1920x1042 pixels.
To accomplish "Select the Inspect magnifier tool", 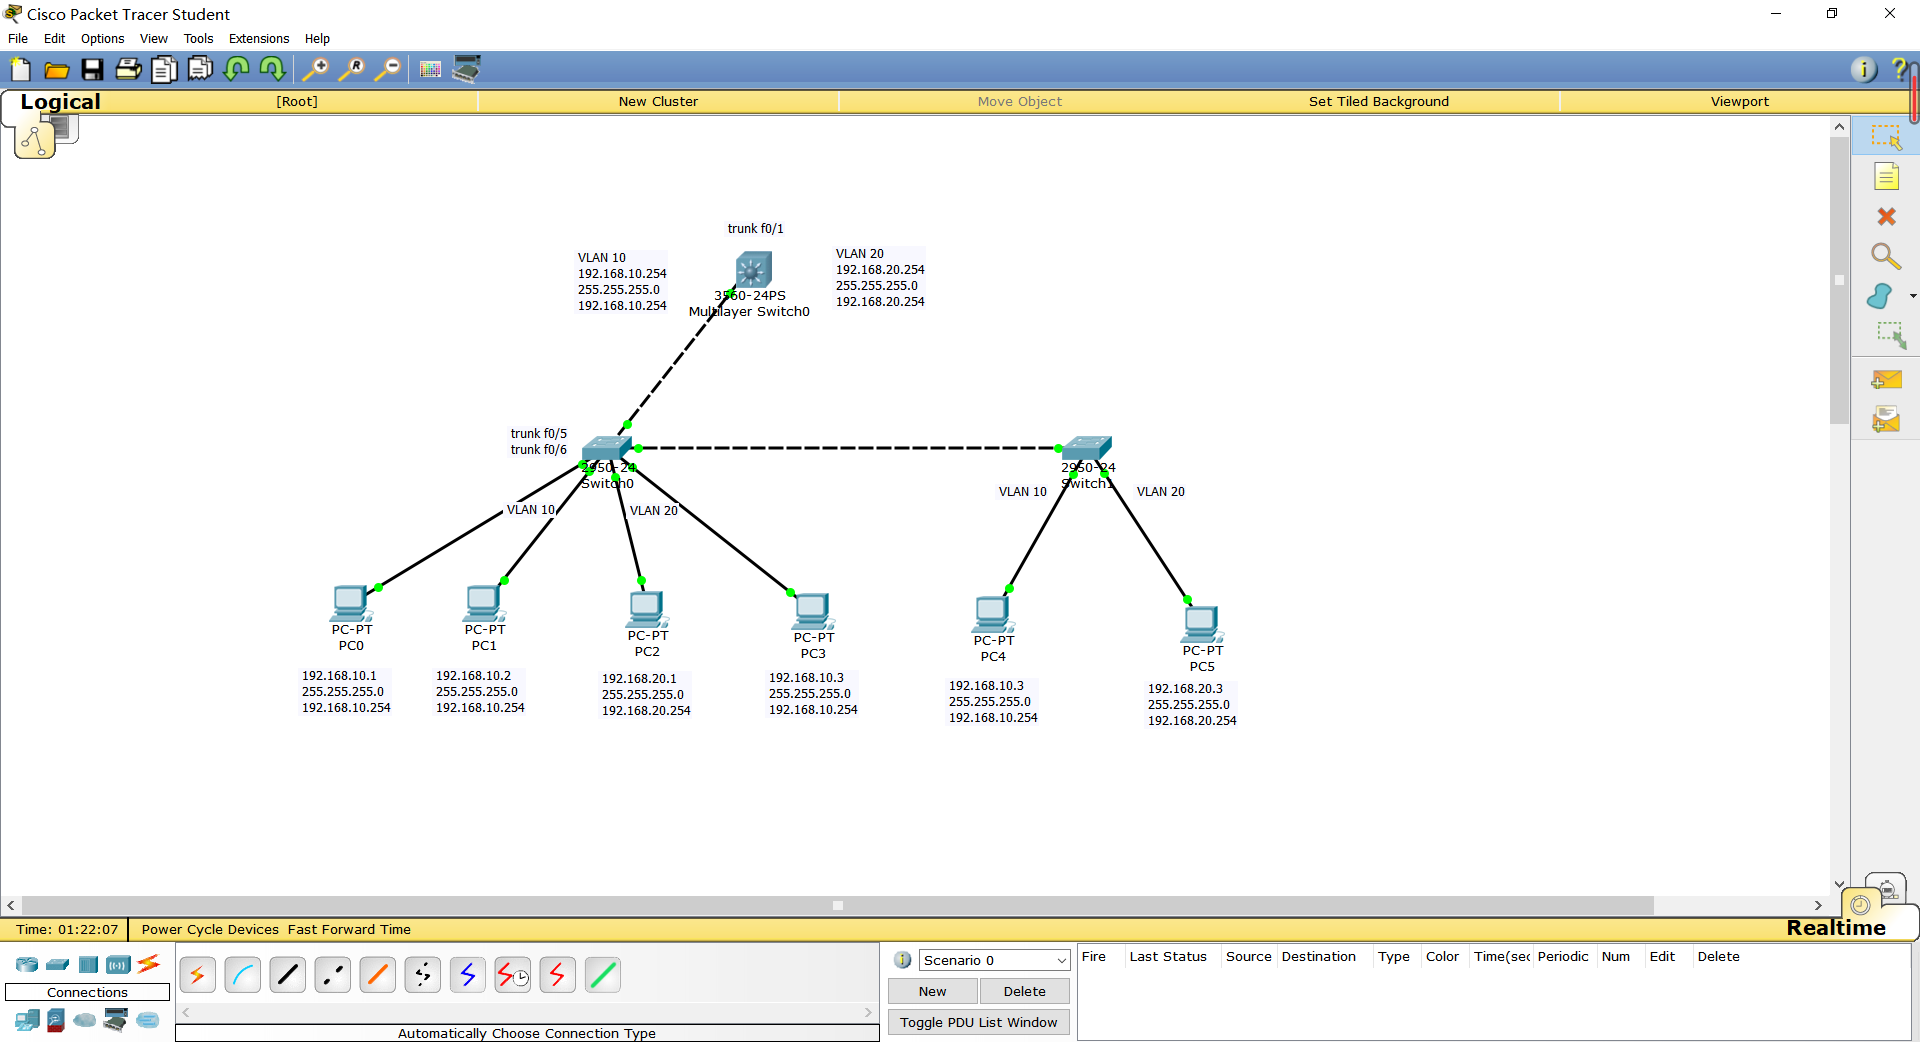I will (1885, 257).
